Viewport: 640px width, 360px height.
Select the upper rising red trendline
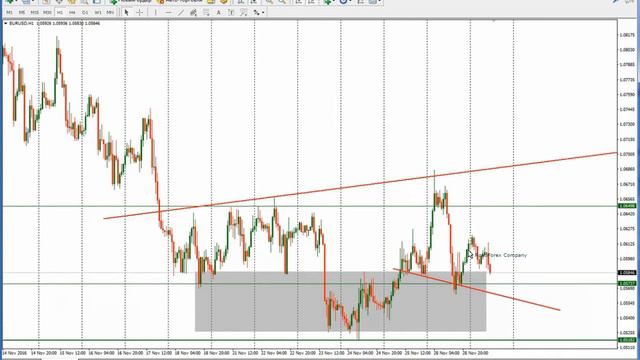(x=360, y=186)
